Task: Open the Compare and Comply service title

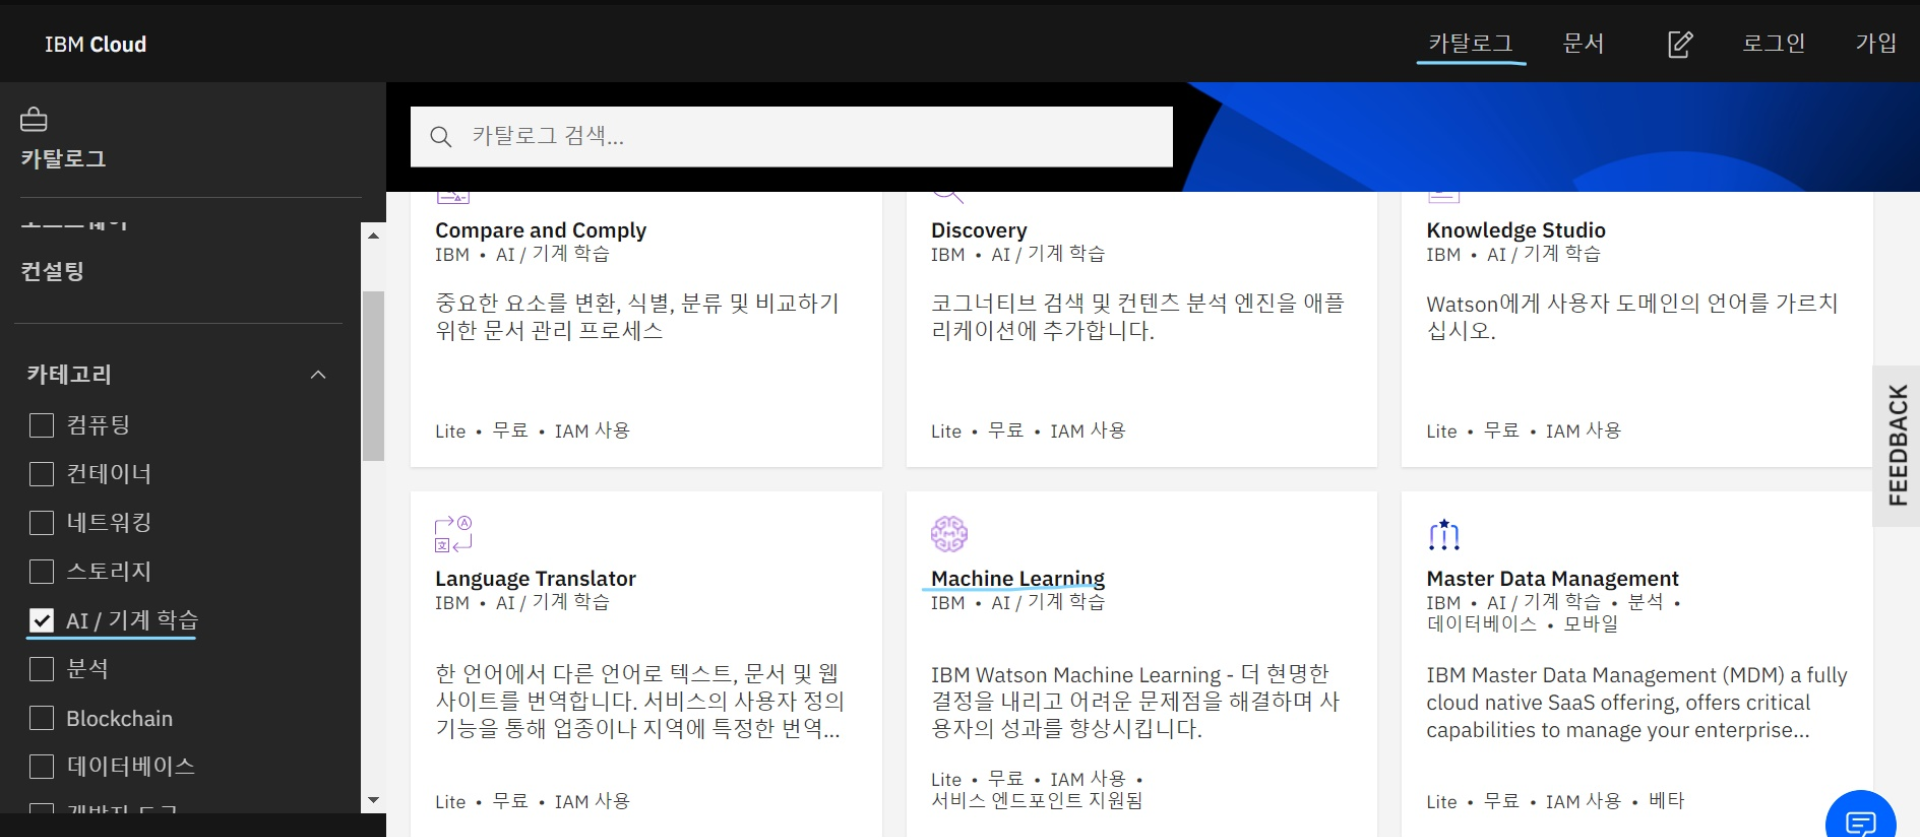Action: coord(541,230)
